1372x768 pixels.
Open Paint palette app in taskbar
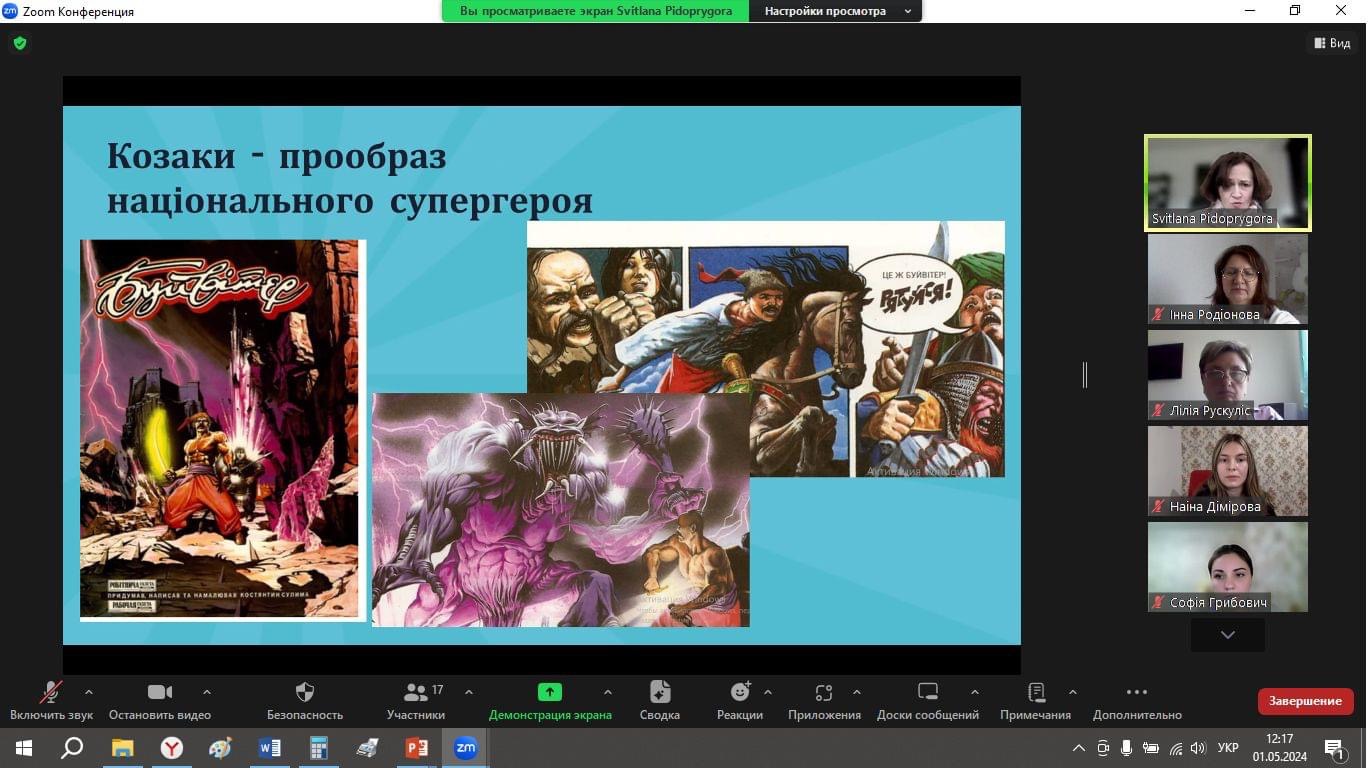click(x=221, y=748)
